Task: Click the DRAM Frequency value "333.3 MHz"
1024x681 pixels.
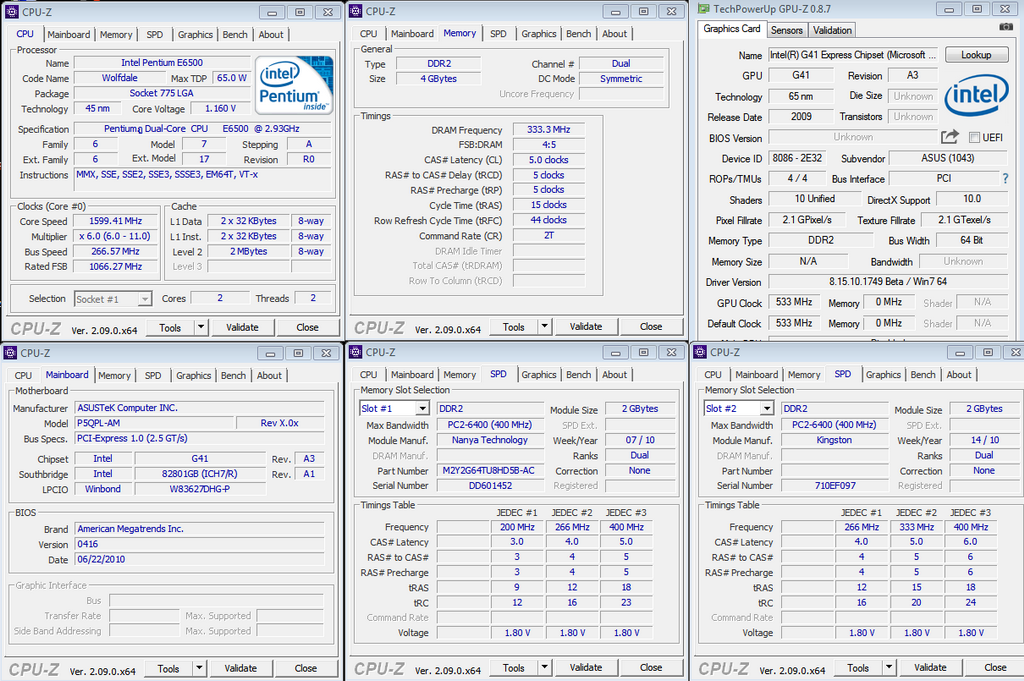Action: pos(549,129)
